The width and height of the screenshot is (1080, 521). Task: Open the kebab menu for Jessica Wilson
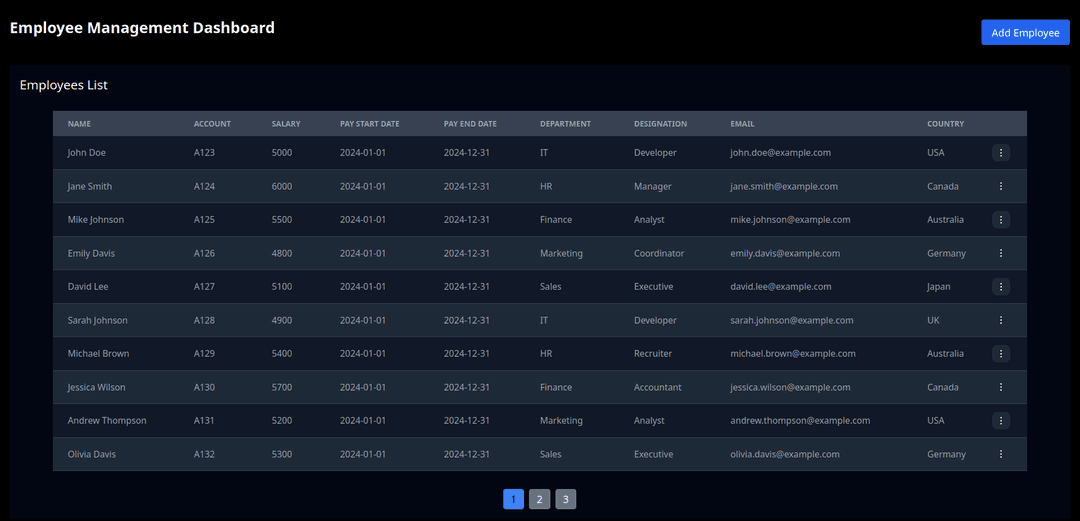click(x=1001, y=387)
